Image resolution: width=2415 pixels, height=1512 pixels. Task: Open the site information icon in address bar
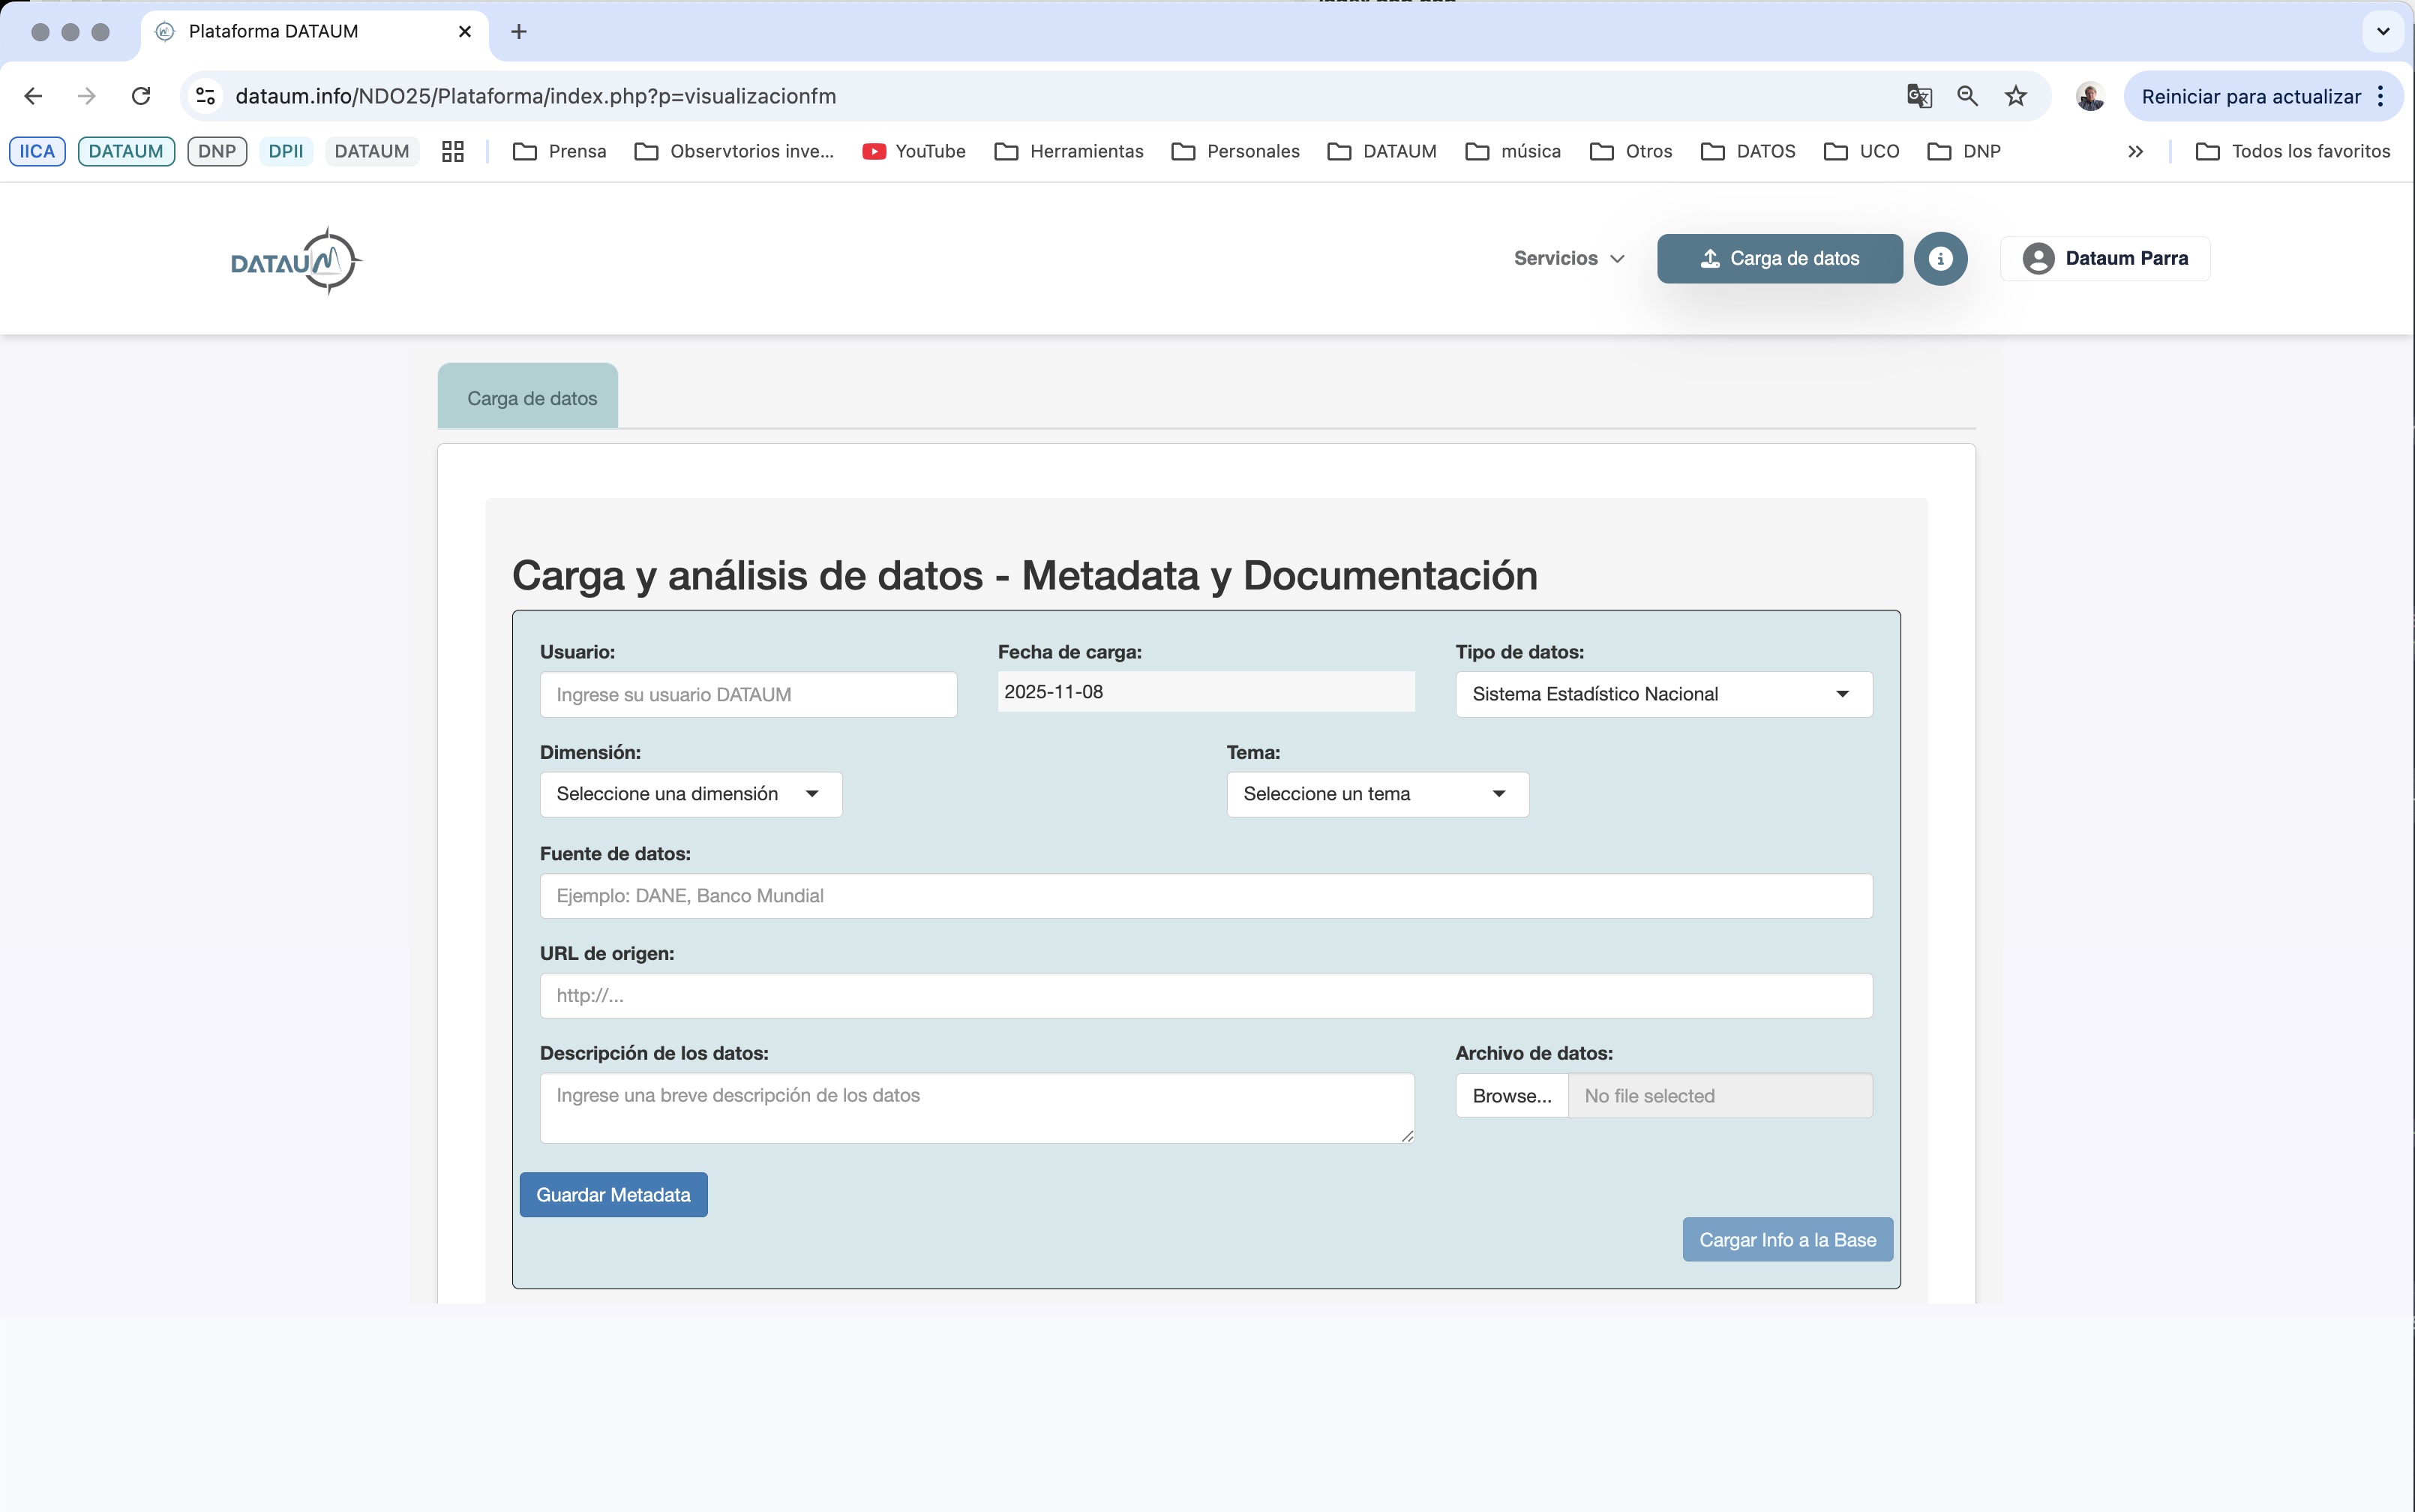point(205,96)
